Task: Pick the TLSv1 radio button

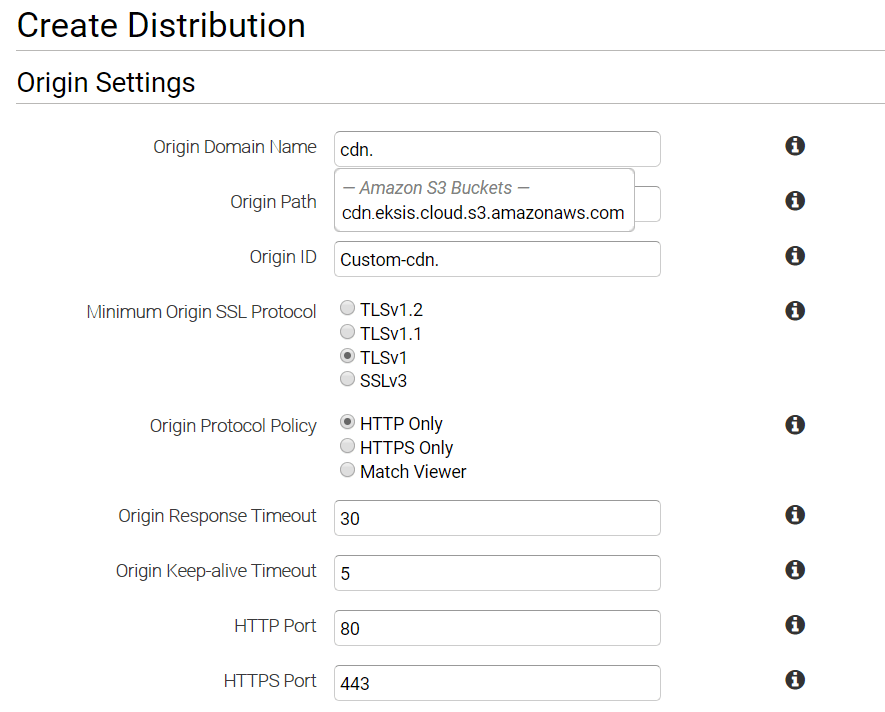Action: point(347,356)
